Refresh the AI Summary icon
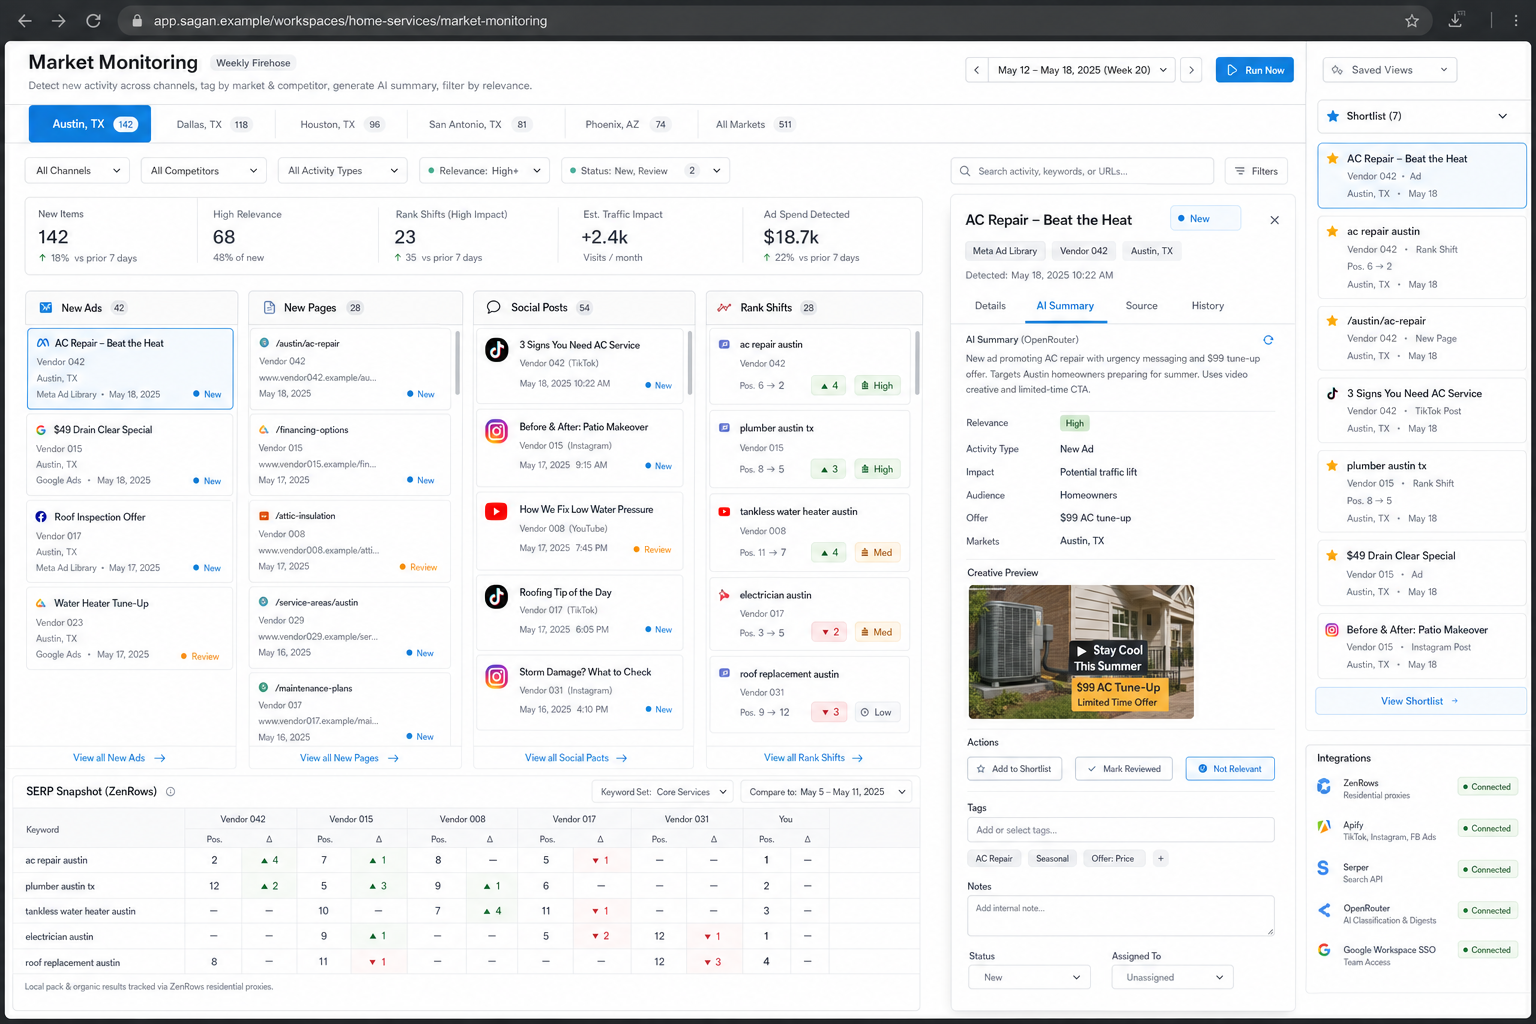Viewport: 1536px width, 1024px height. tap(1268, 340)
